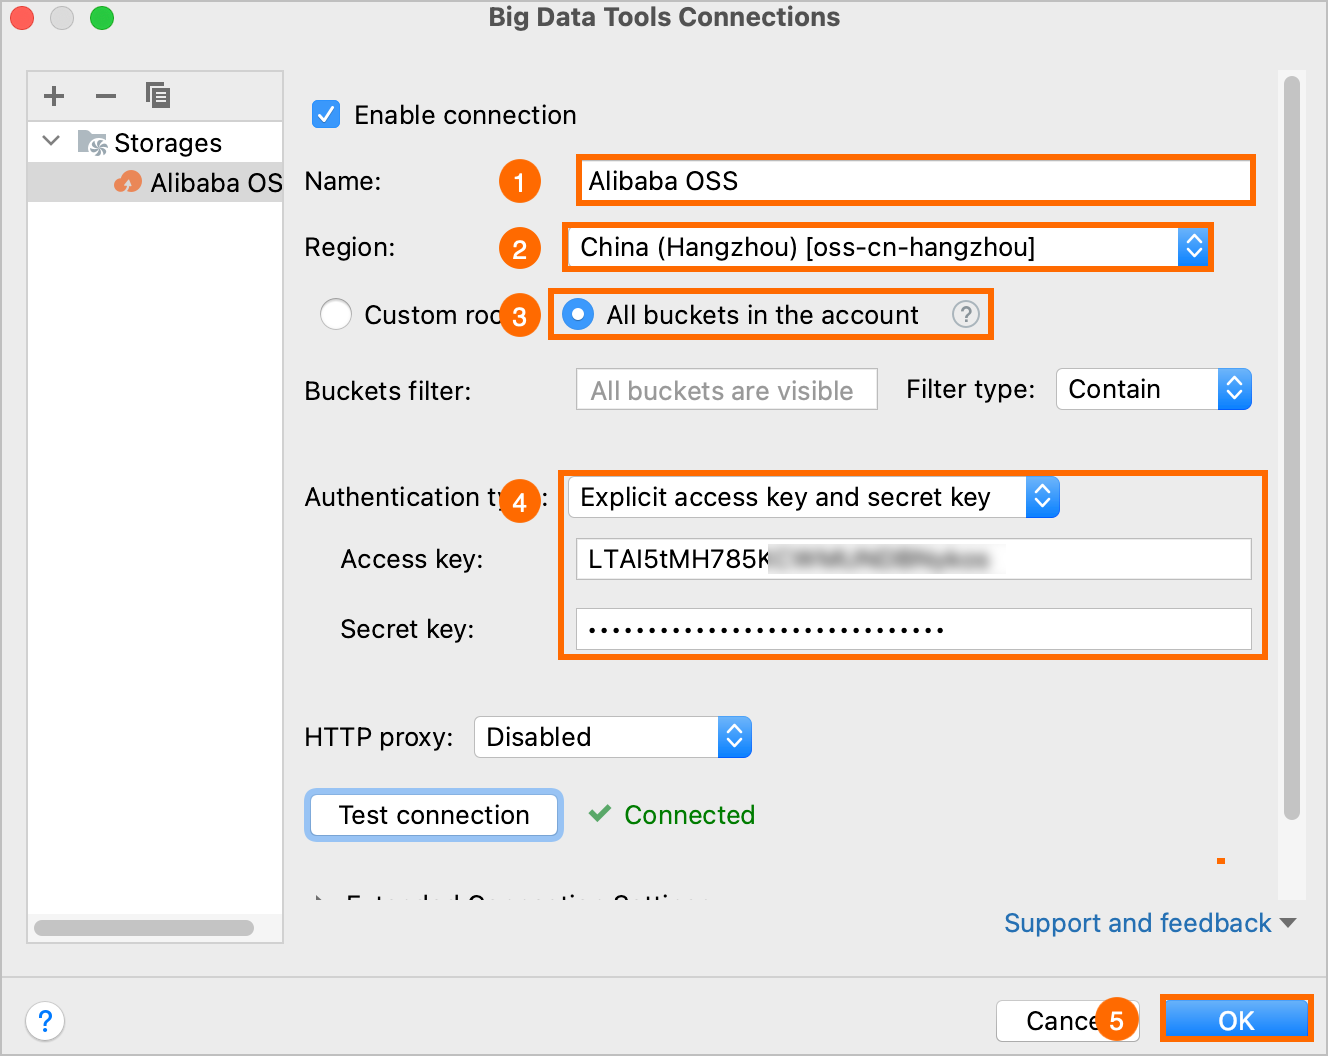Open the Filter type Contain dropdown

pyautogui.click(x=1154, y=390)
